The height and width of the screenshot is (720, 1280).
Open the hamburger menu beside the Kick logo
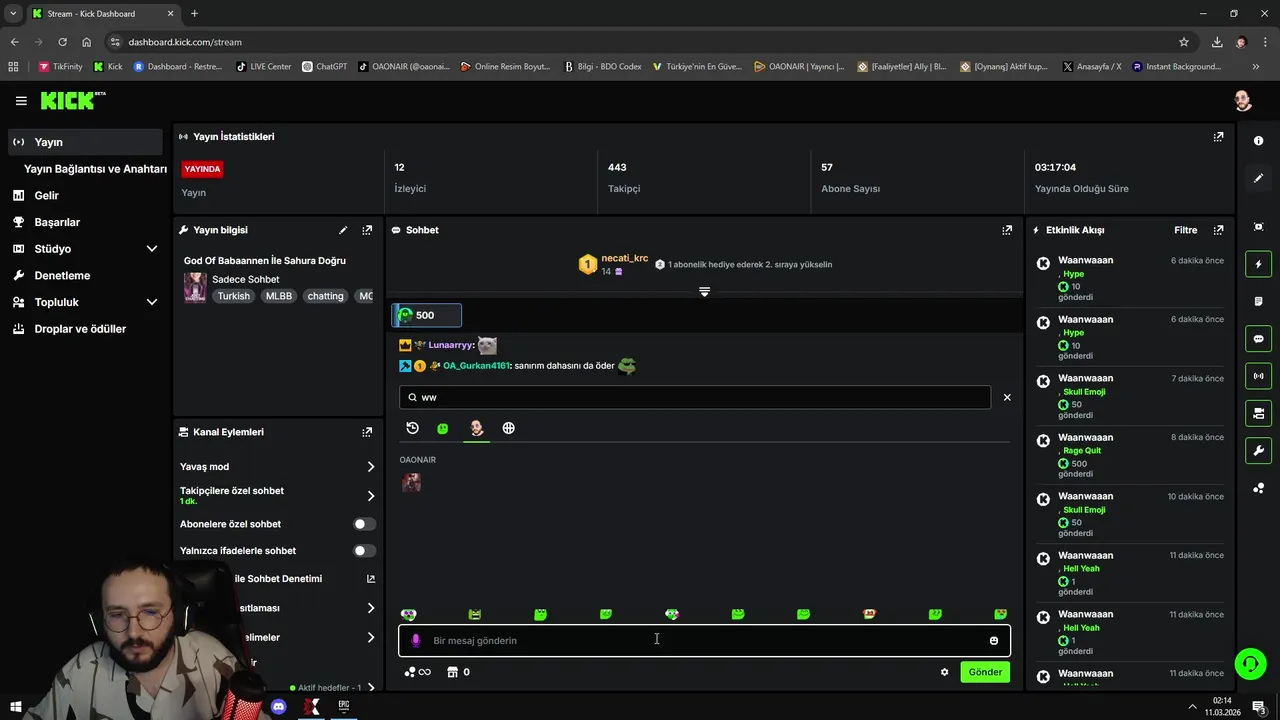21,101
